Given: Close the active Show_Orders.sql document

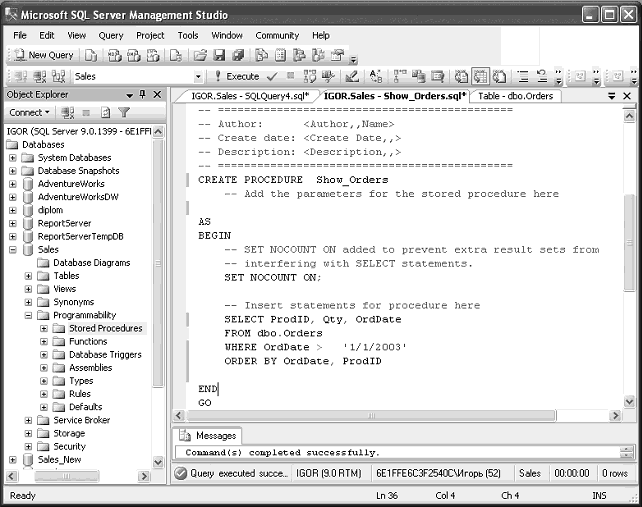Looking at the screenshot, I should [x=627, y=96].
